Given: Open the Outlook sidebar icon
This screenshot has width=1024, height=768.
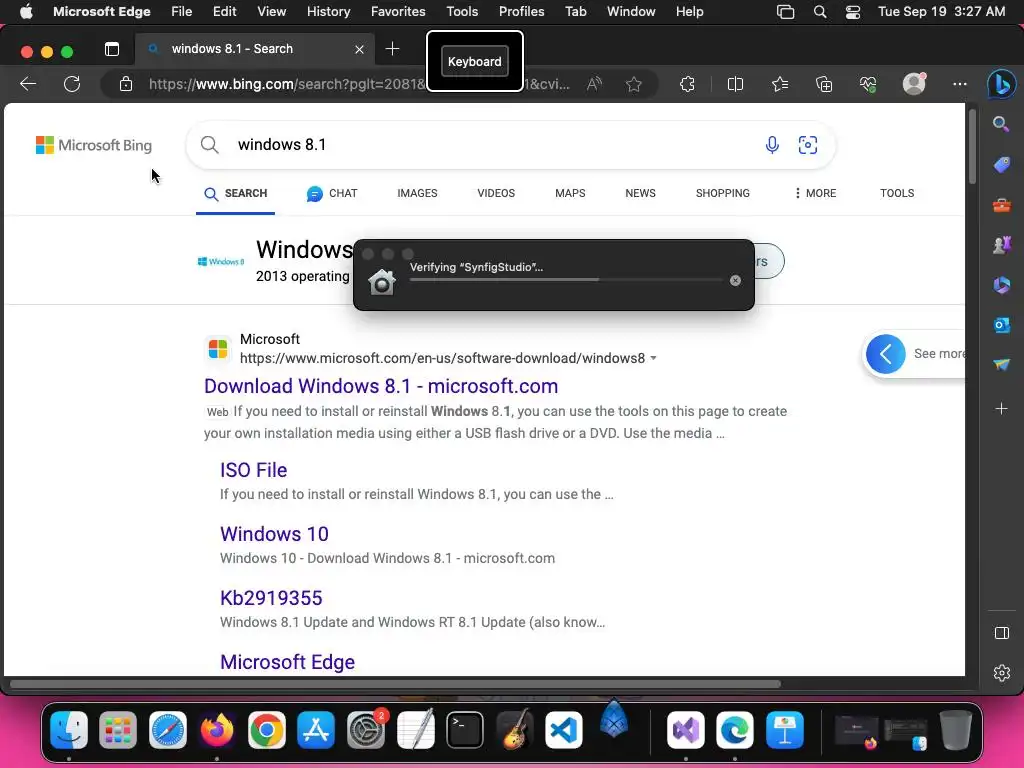Looking at the screenshot, I should (1002, 325).
